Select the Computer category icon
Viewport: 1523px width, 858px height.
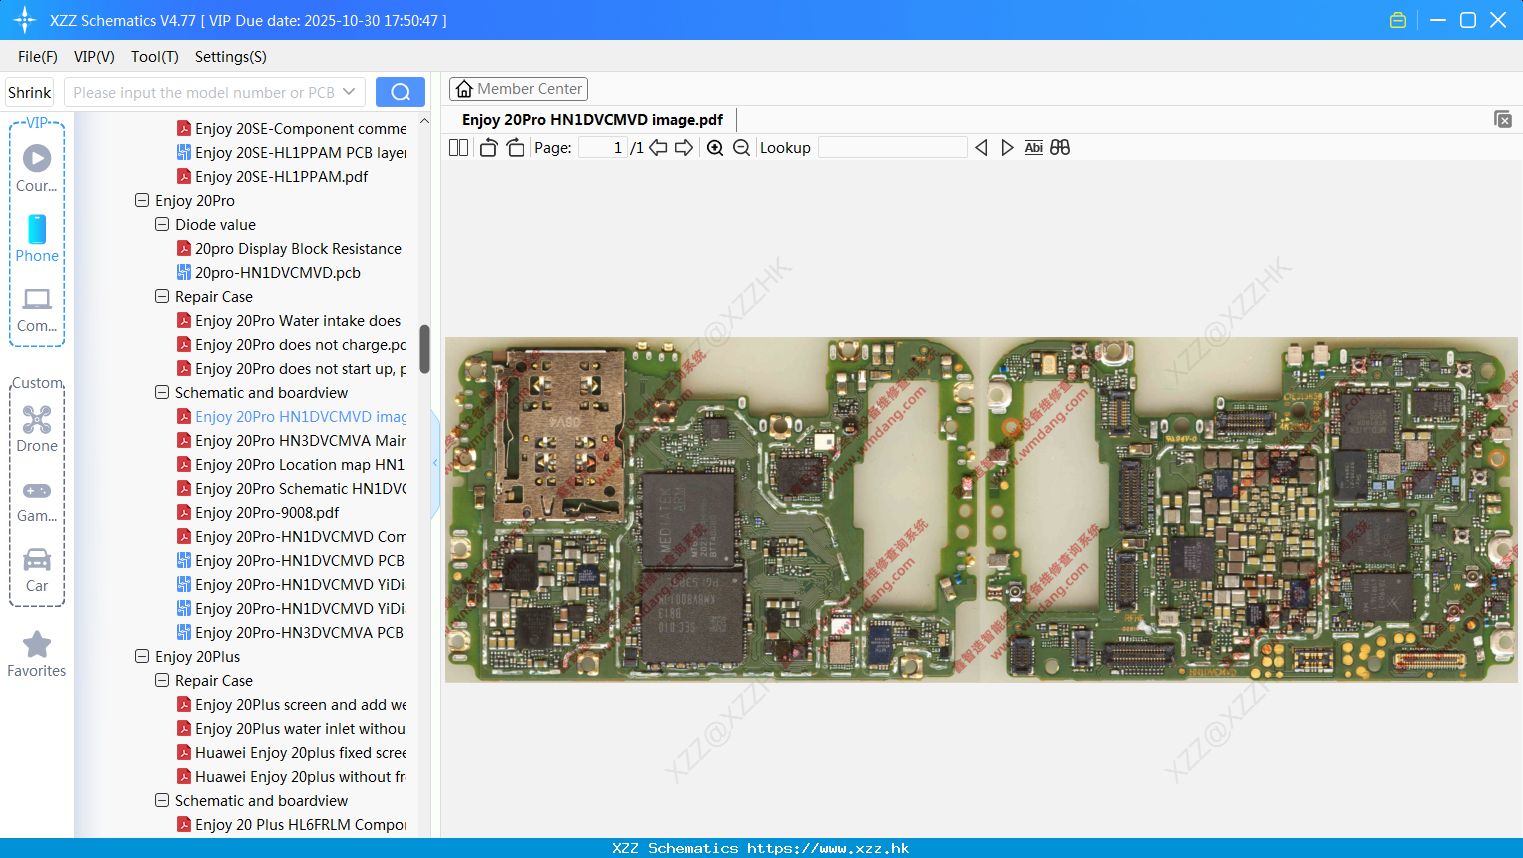[37, 309]
